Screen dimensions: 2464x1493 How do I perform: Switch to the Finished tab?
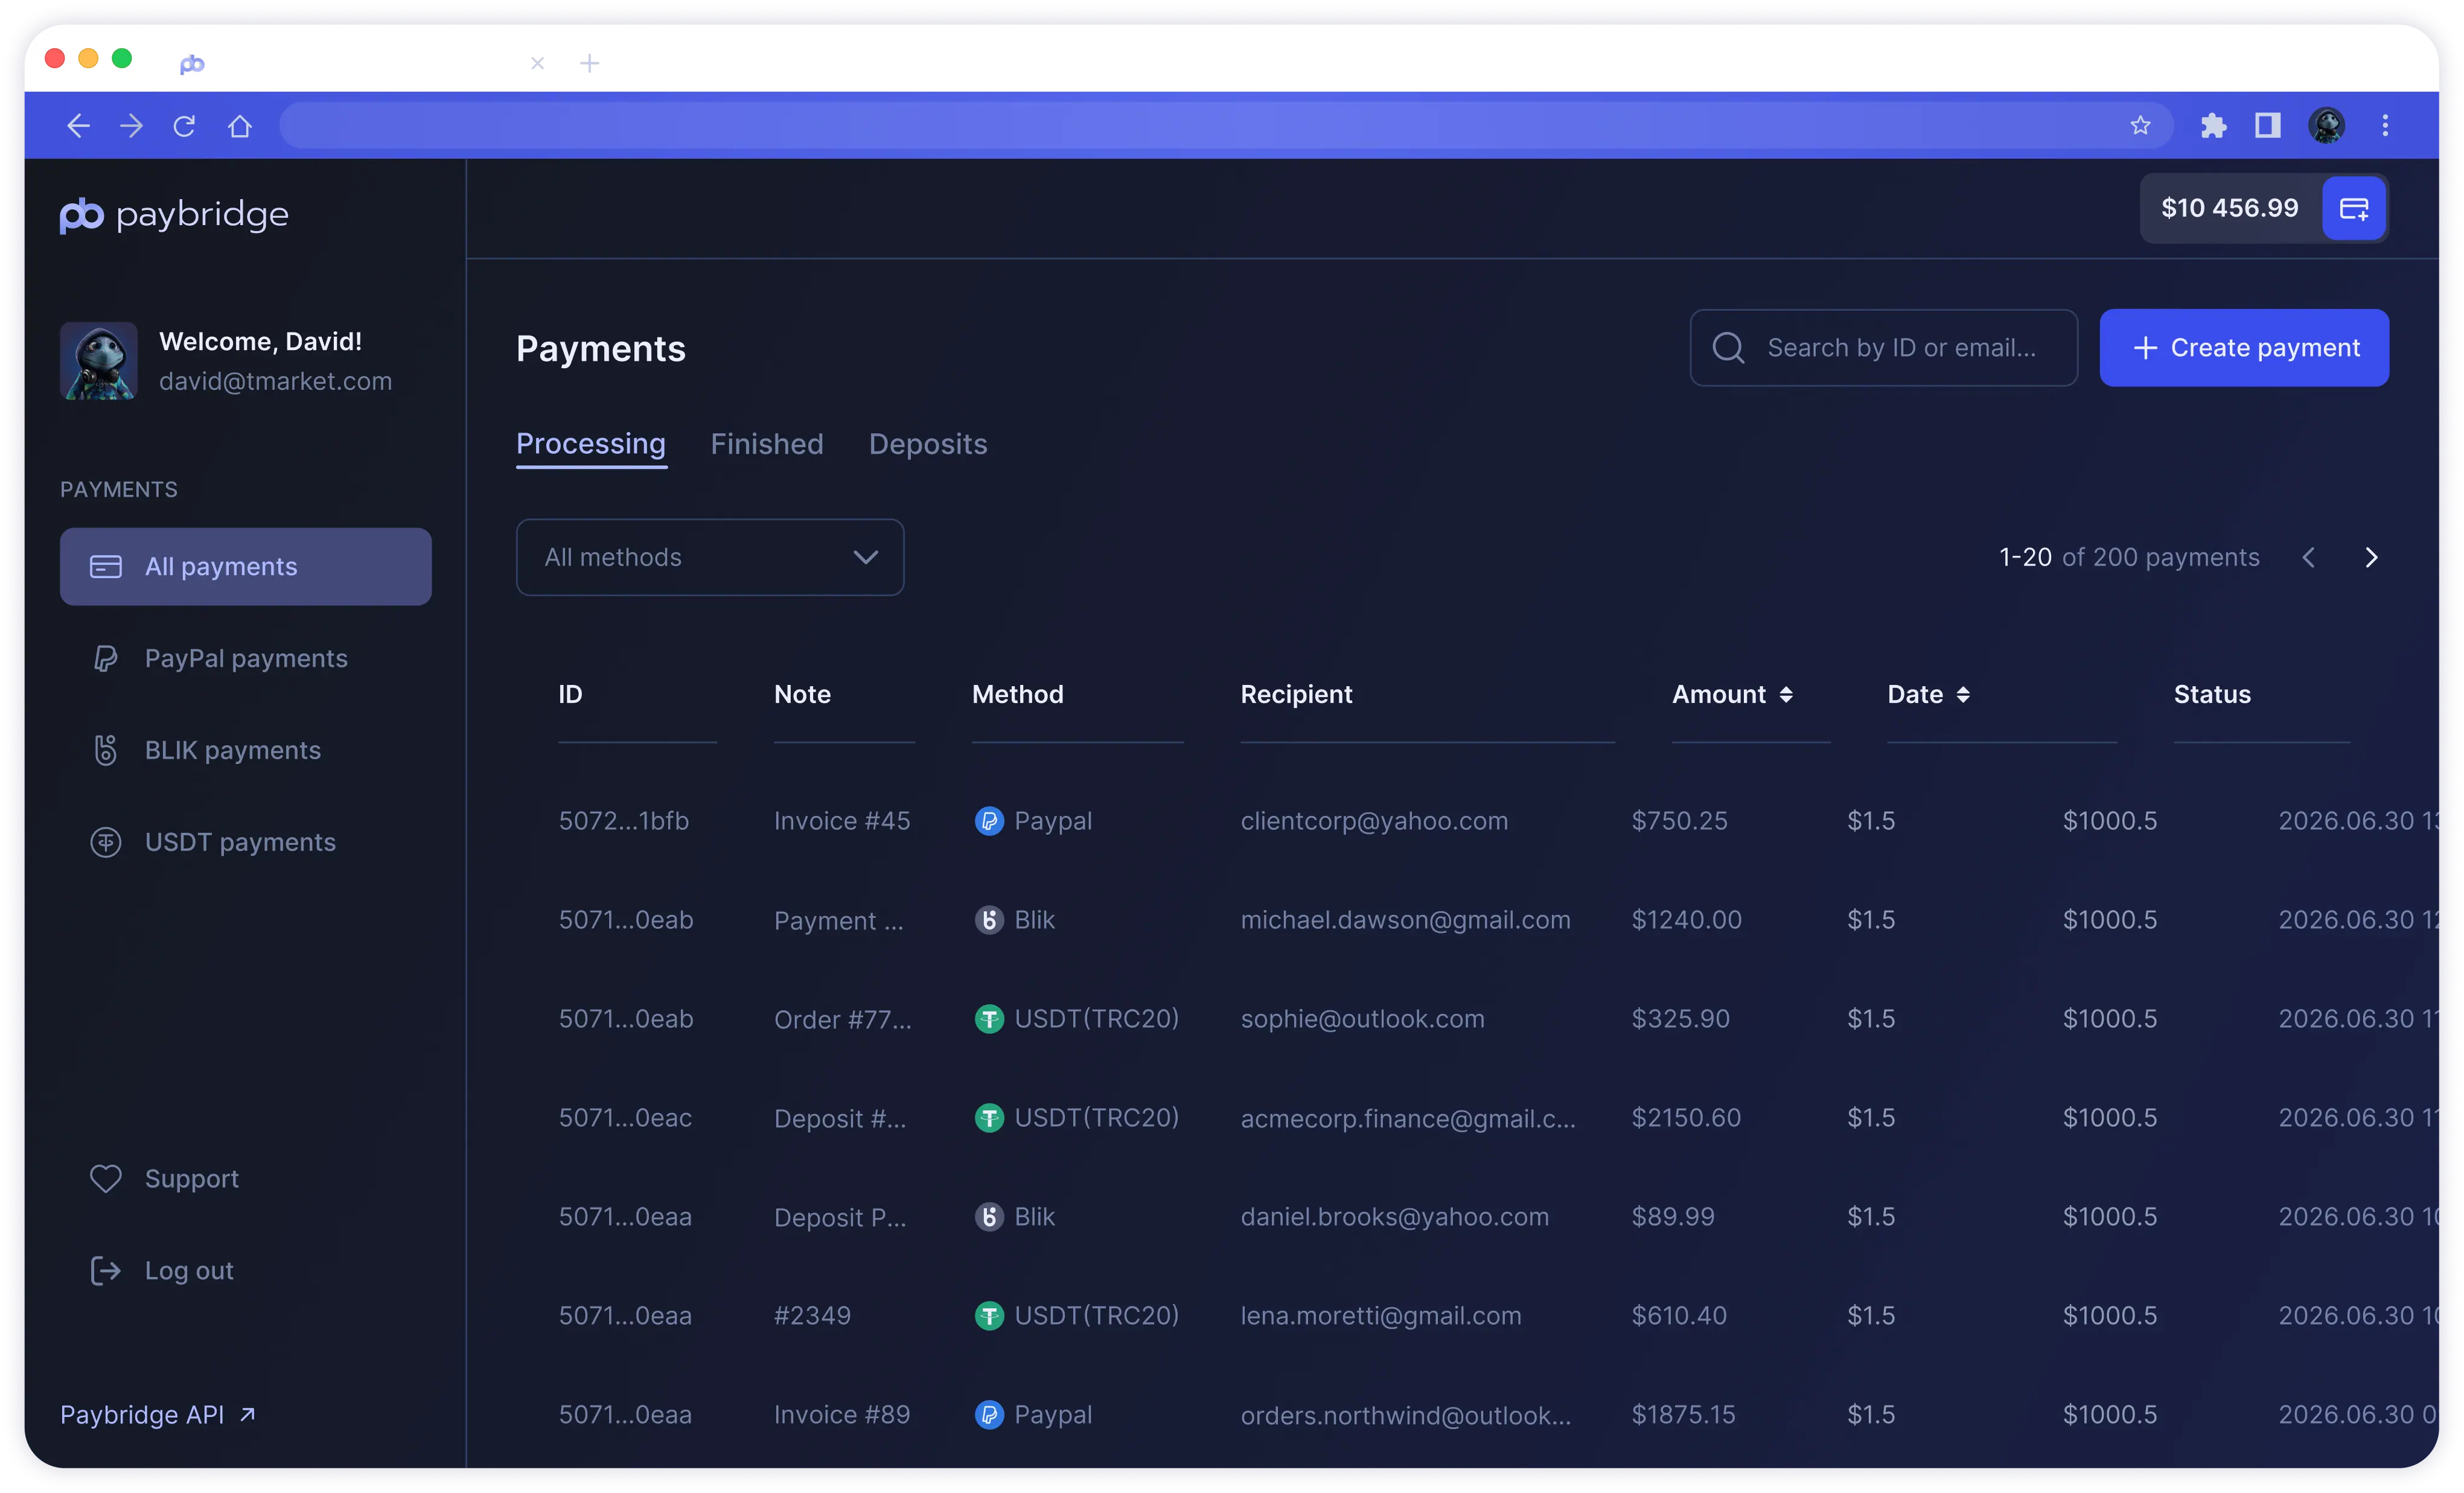click(x=767, y=444)
